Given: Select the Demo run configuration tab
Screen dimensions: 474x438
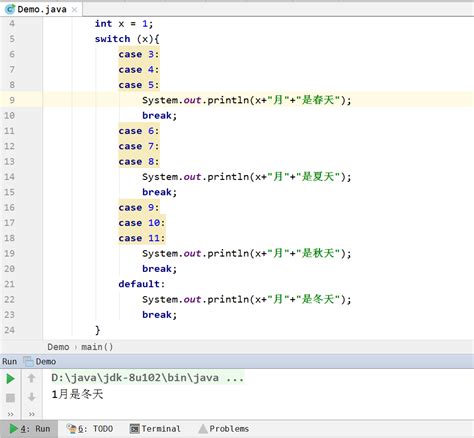Looking at the screenshot, I should (40, 361).
